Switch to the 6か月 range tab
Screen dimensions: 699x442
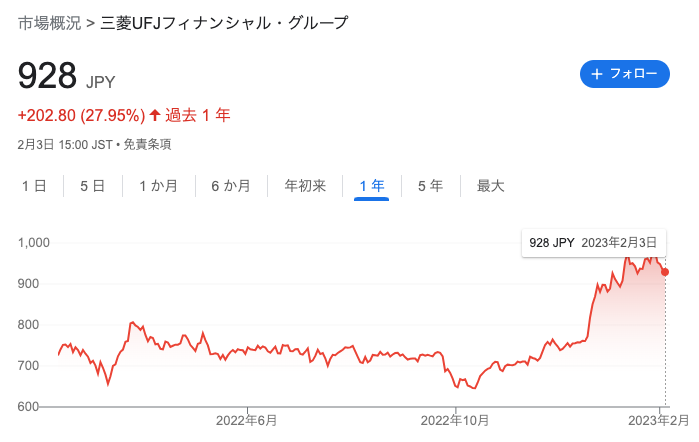[x=231, y=186]
